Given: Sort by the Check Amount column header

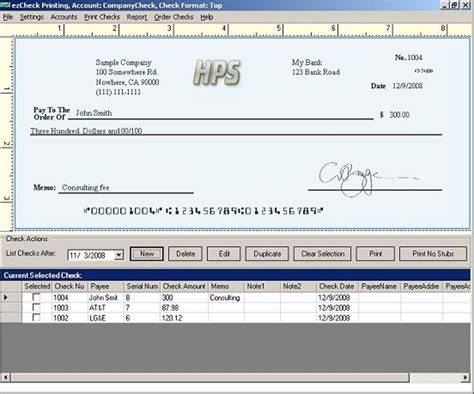Looking at the screenshot, I should 184,286.
